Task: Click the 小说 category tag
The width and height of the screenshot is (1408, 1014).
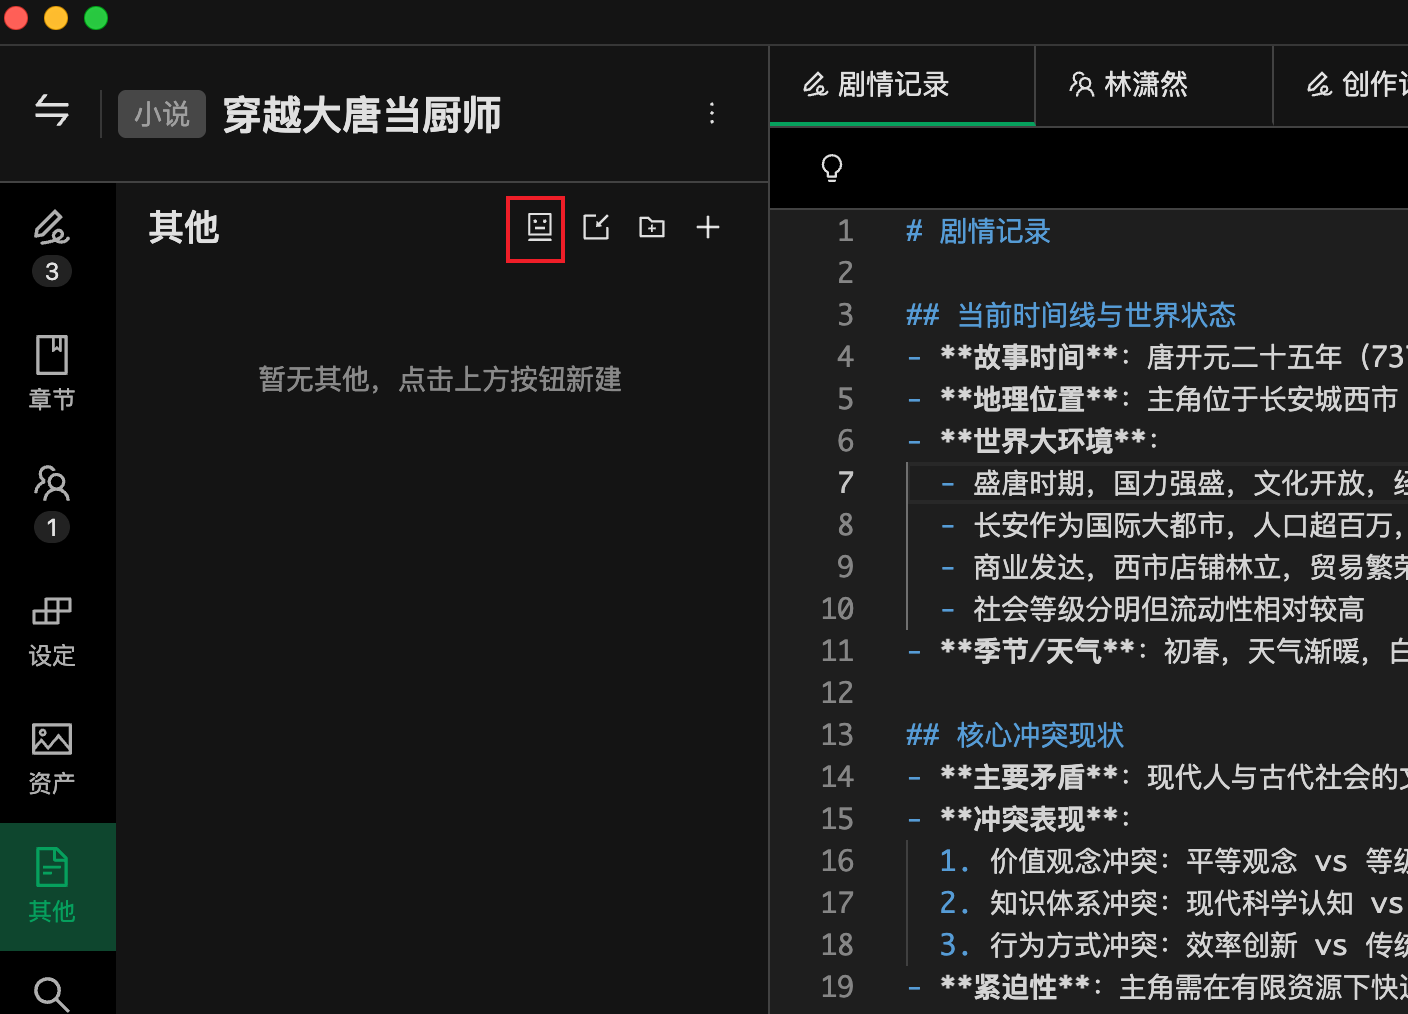Action: click(x=161, y=114)
